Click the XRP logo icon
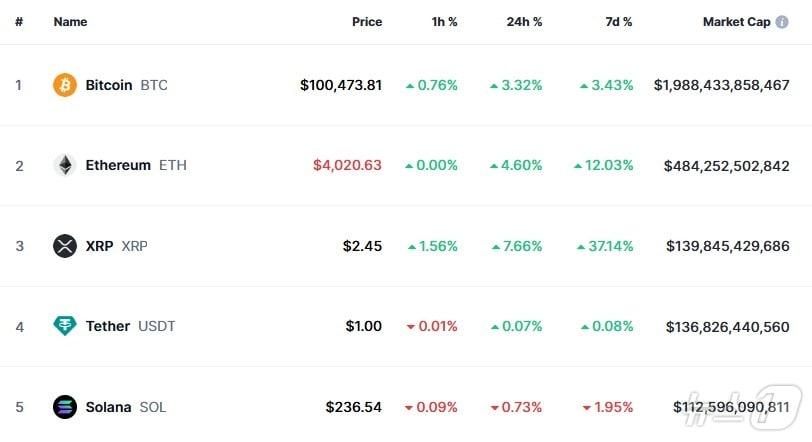 pyautogui.click(x=65, y=246)
